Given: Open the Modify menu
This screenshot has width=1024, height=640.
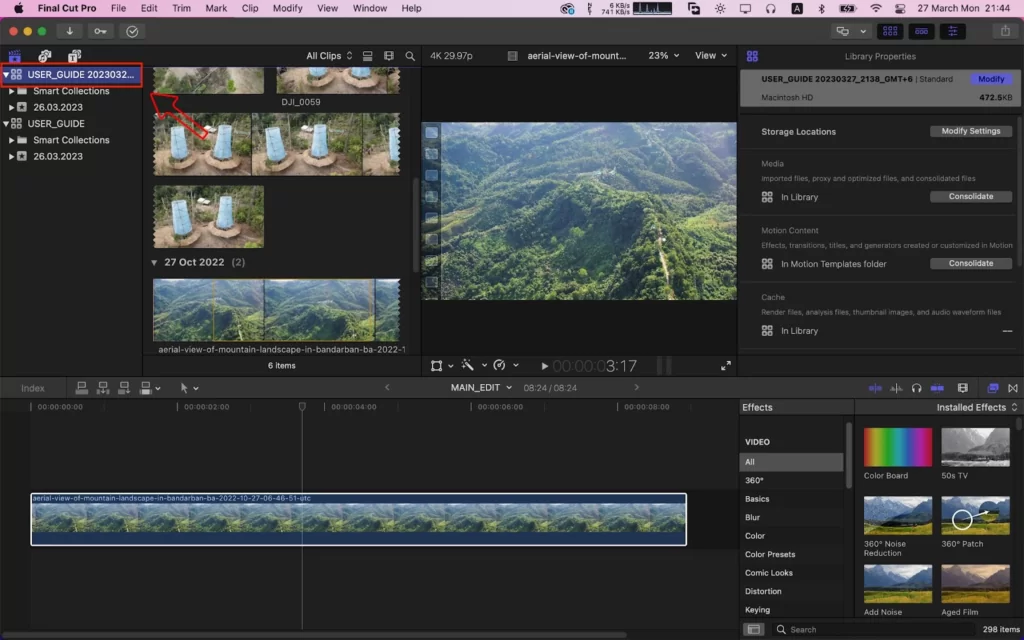Looking at the screenshot, I should (287, 8).
